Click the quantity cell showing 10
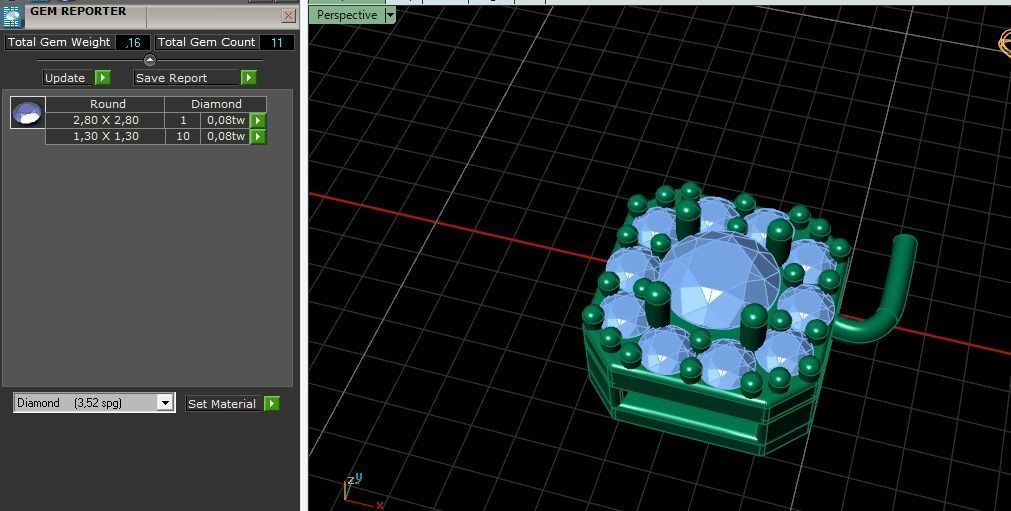1011x511 pixels. tap(183, 137)
